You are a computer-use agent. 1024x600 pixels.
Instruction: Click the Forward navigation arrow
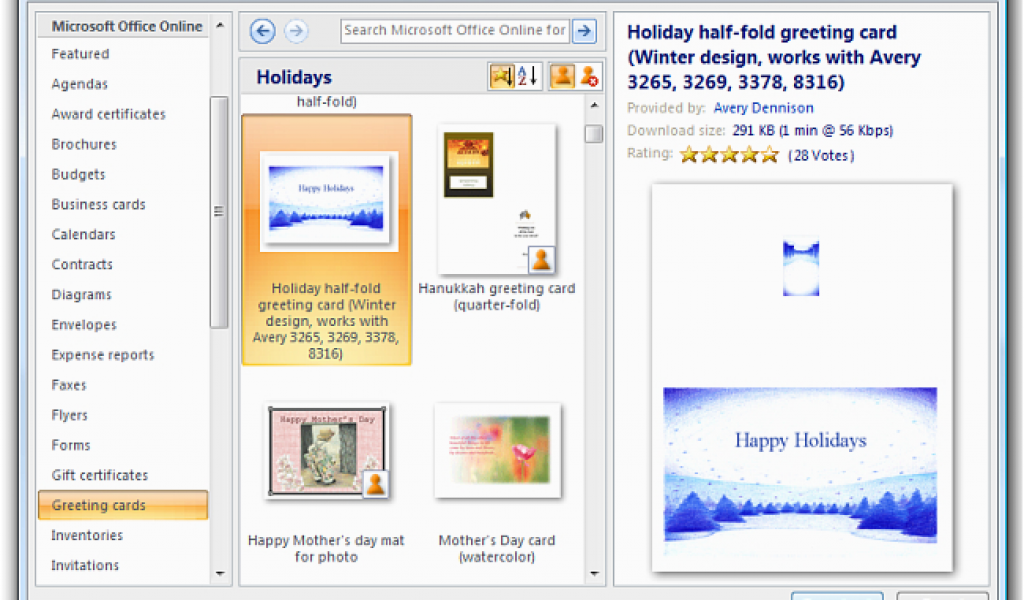pos(296,31)
